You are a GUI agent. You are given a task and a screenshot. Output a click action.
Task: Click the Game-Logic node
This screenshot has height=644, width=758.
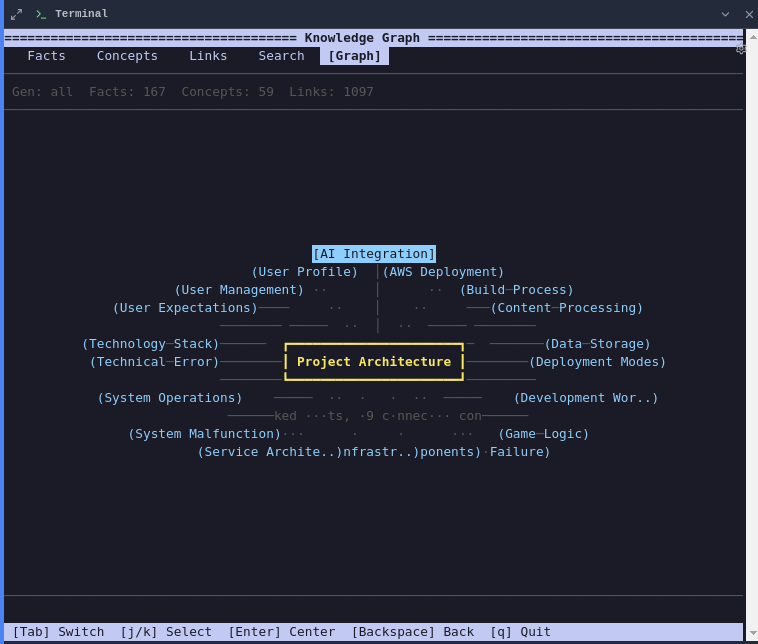tap(543, 434)
